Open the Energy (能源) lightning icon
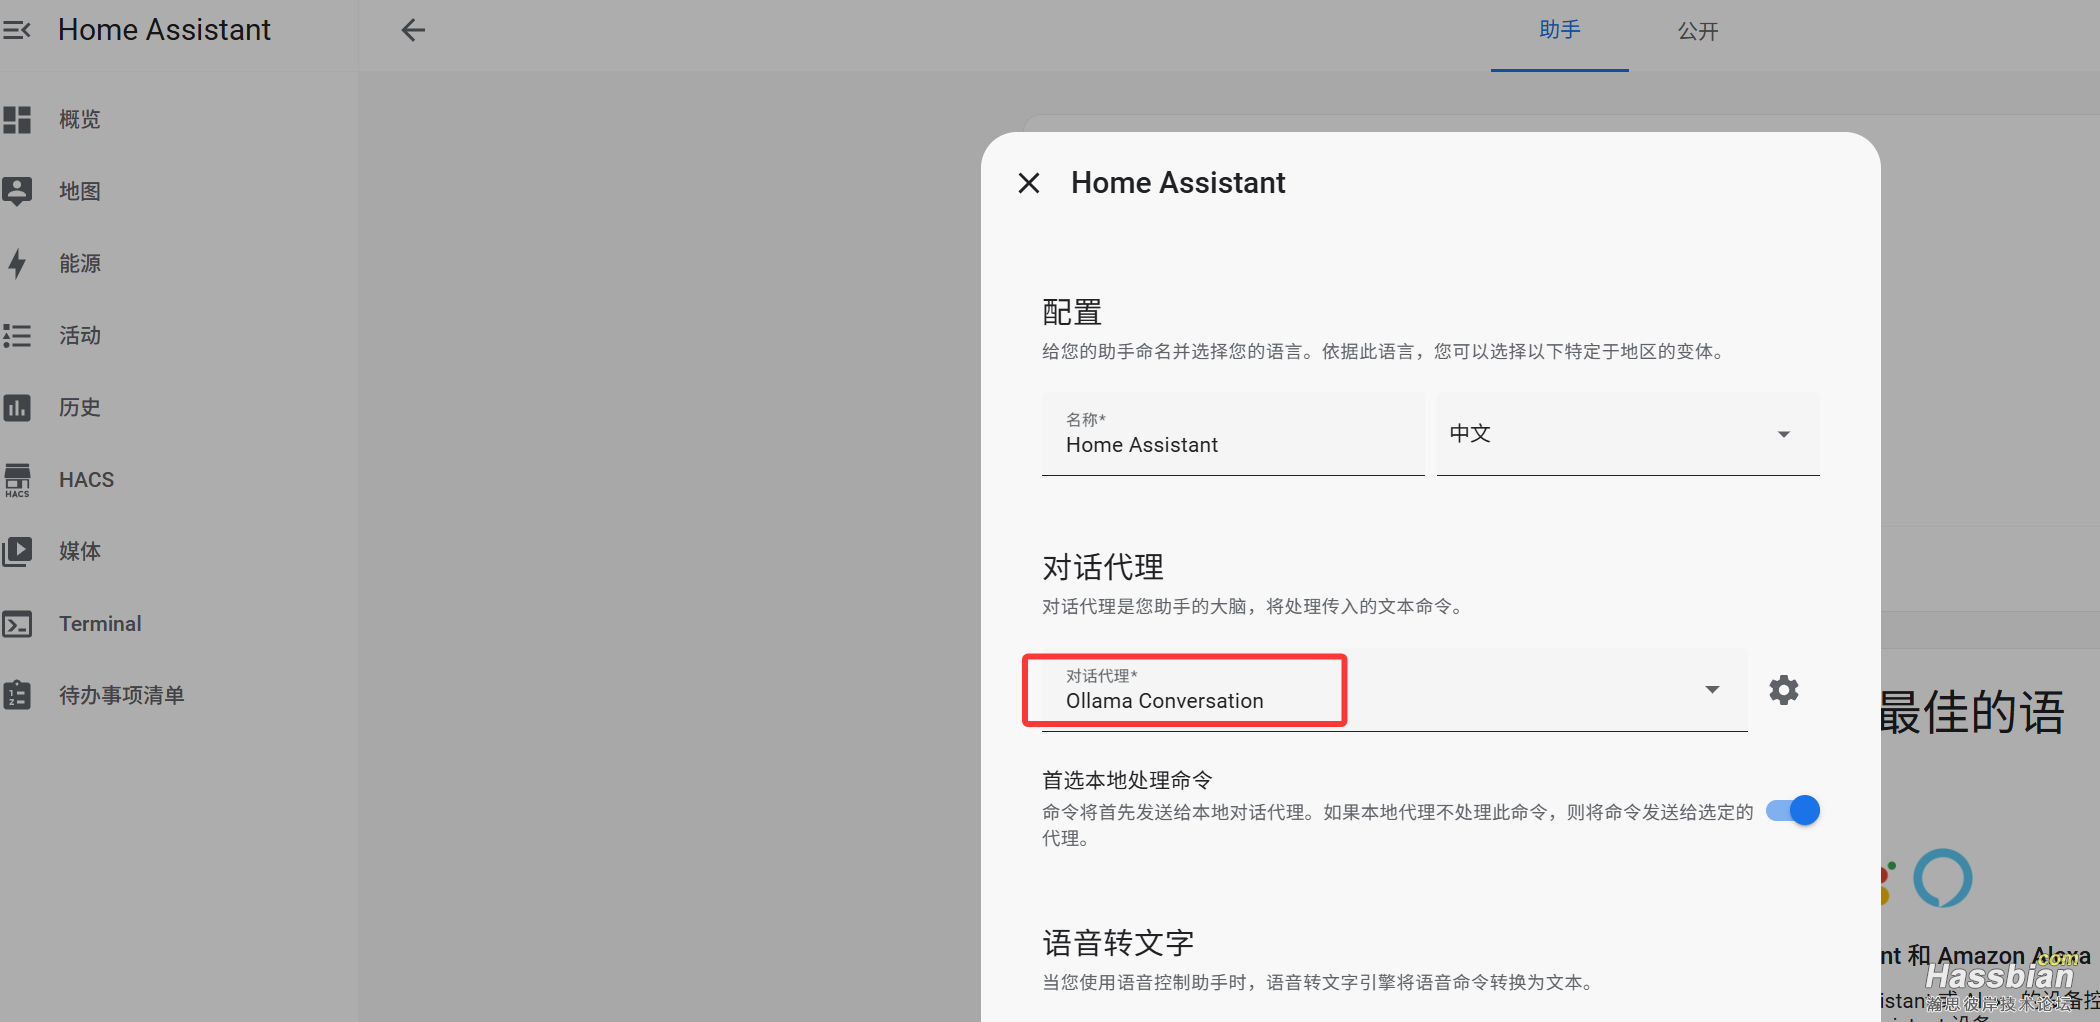This screenshot has width=2100, height=1022. coord(17,263)
